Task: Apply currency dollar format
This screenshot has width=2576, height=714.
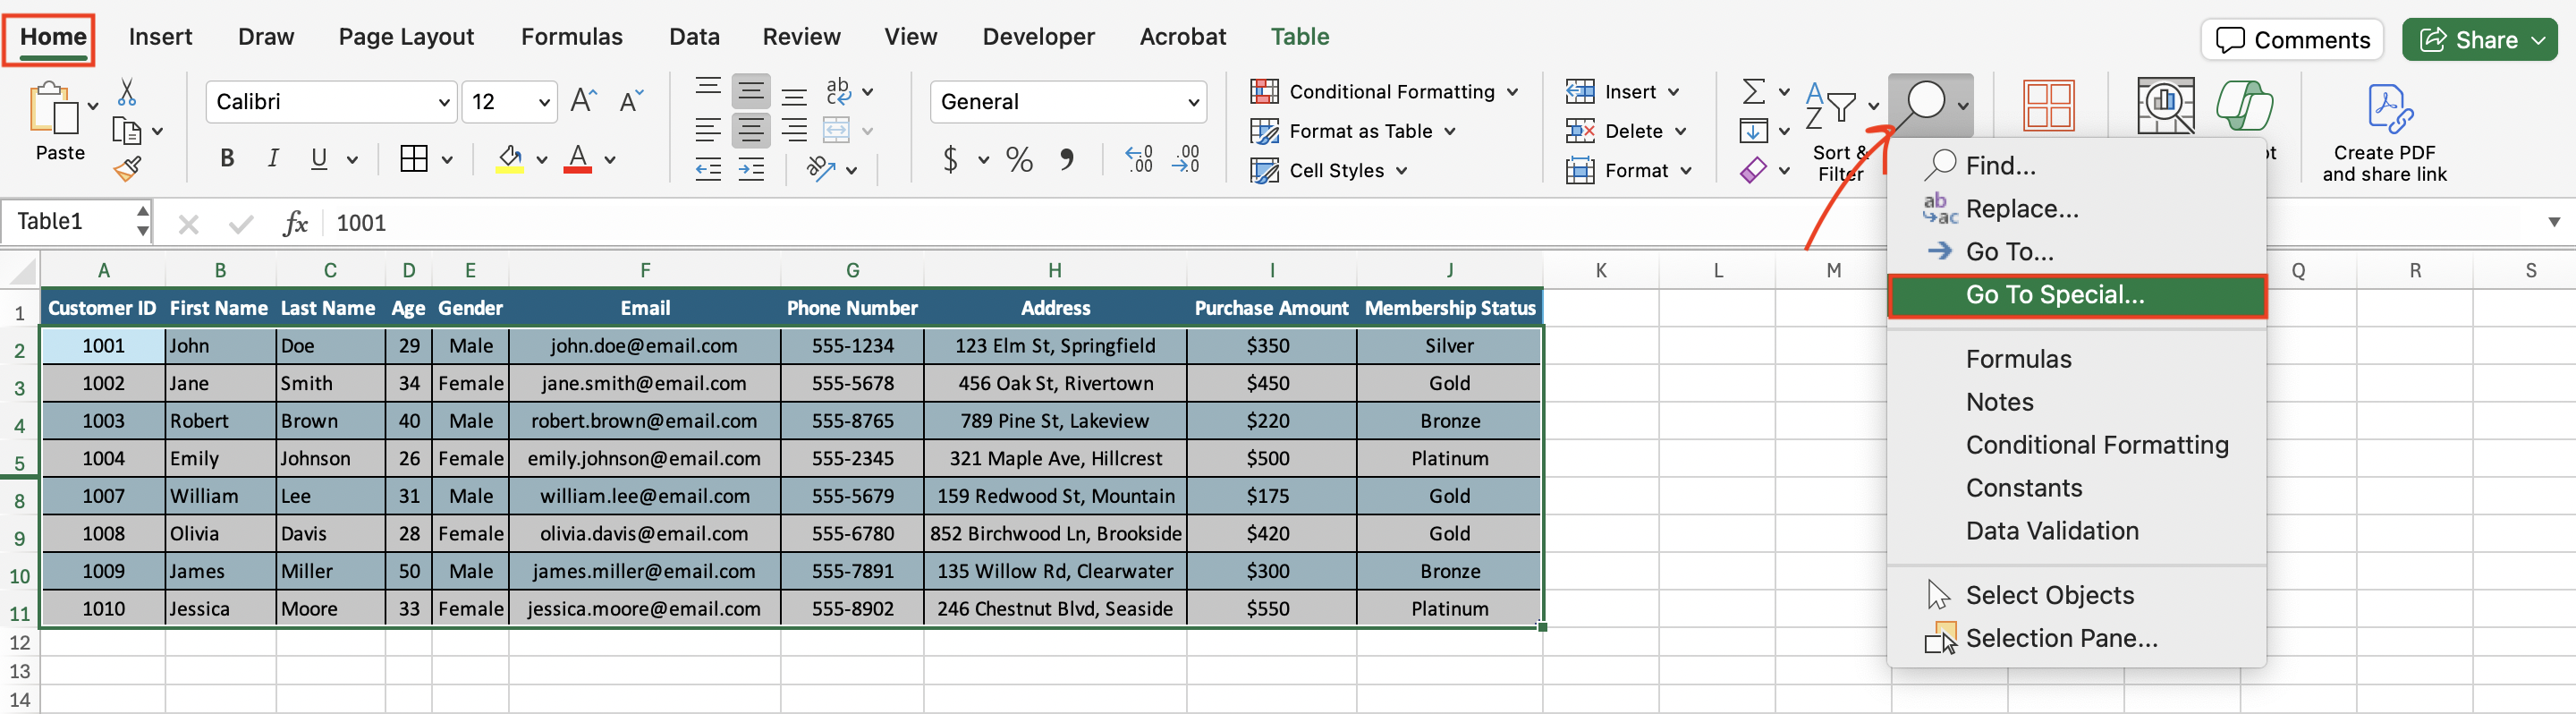Action: click(x=950, y=159)
